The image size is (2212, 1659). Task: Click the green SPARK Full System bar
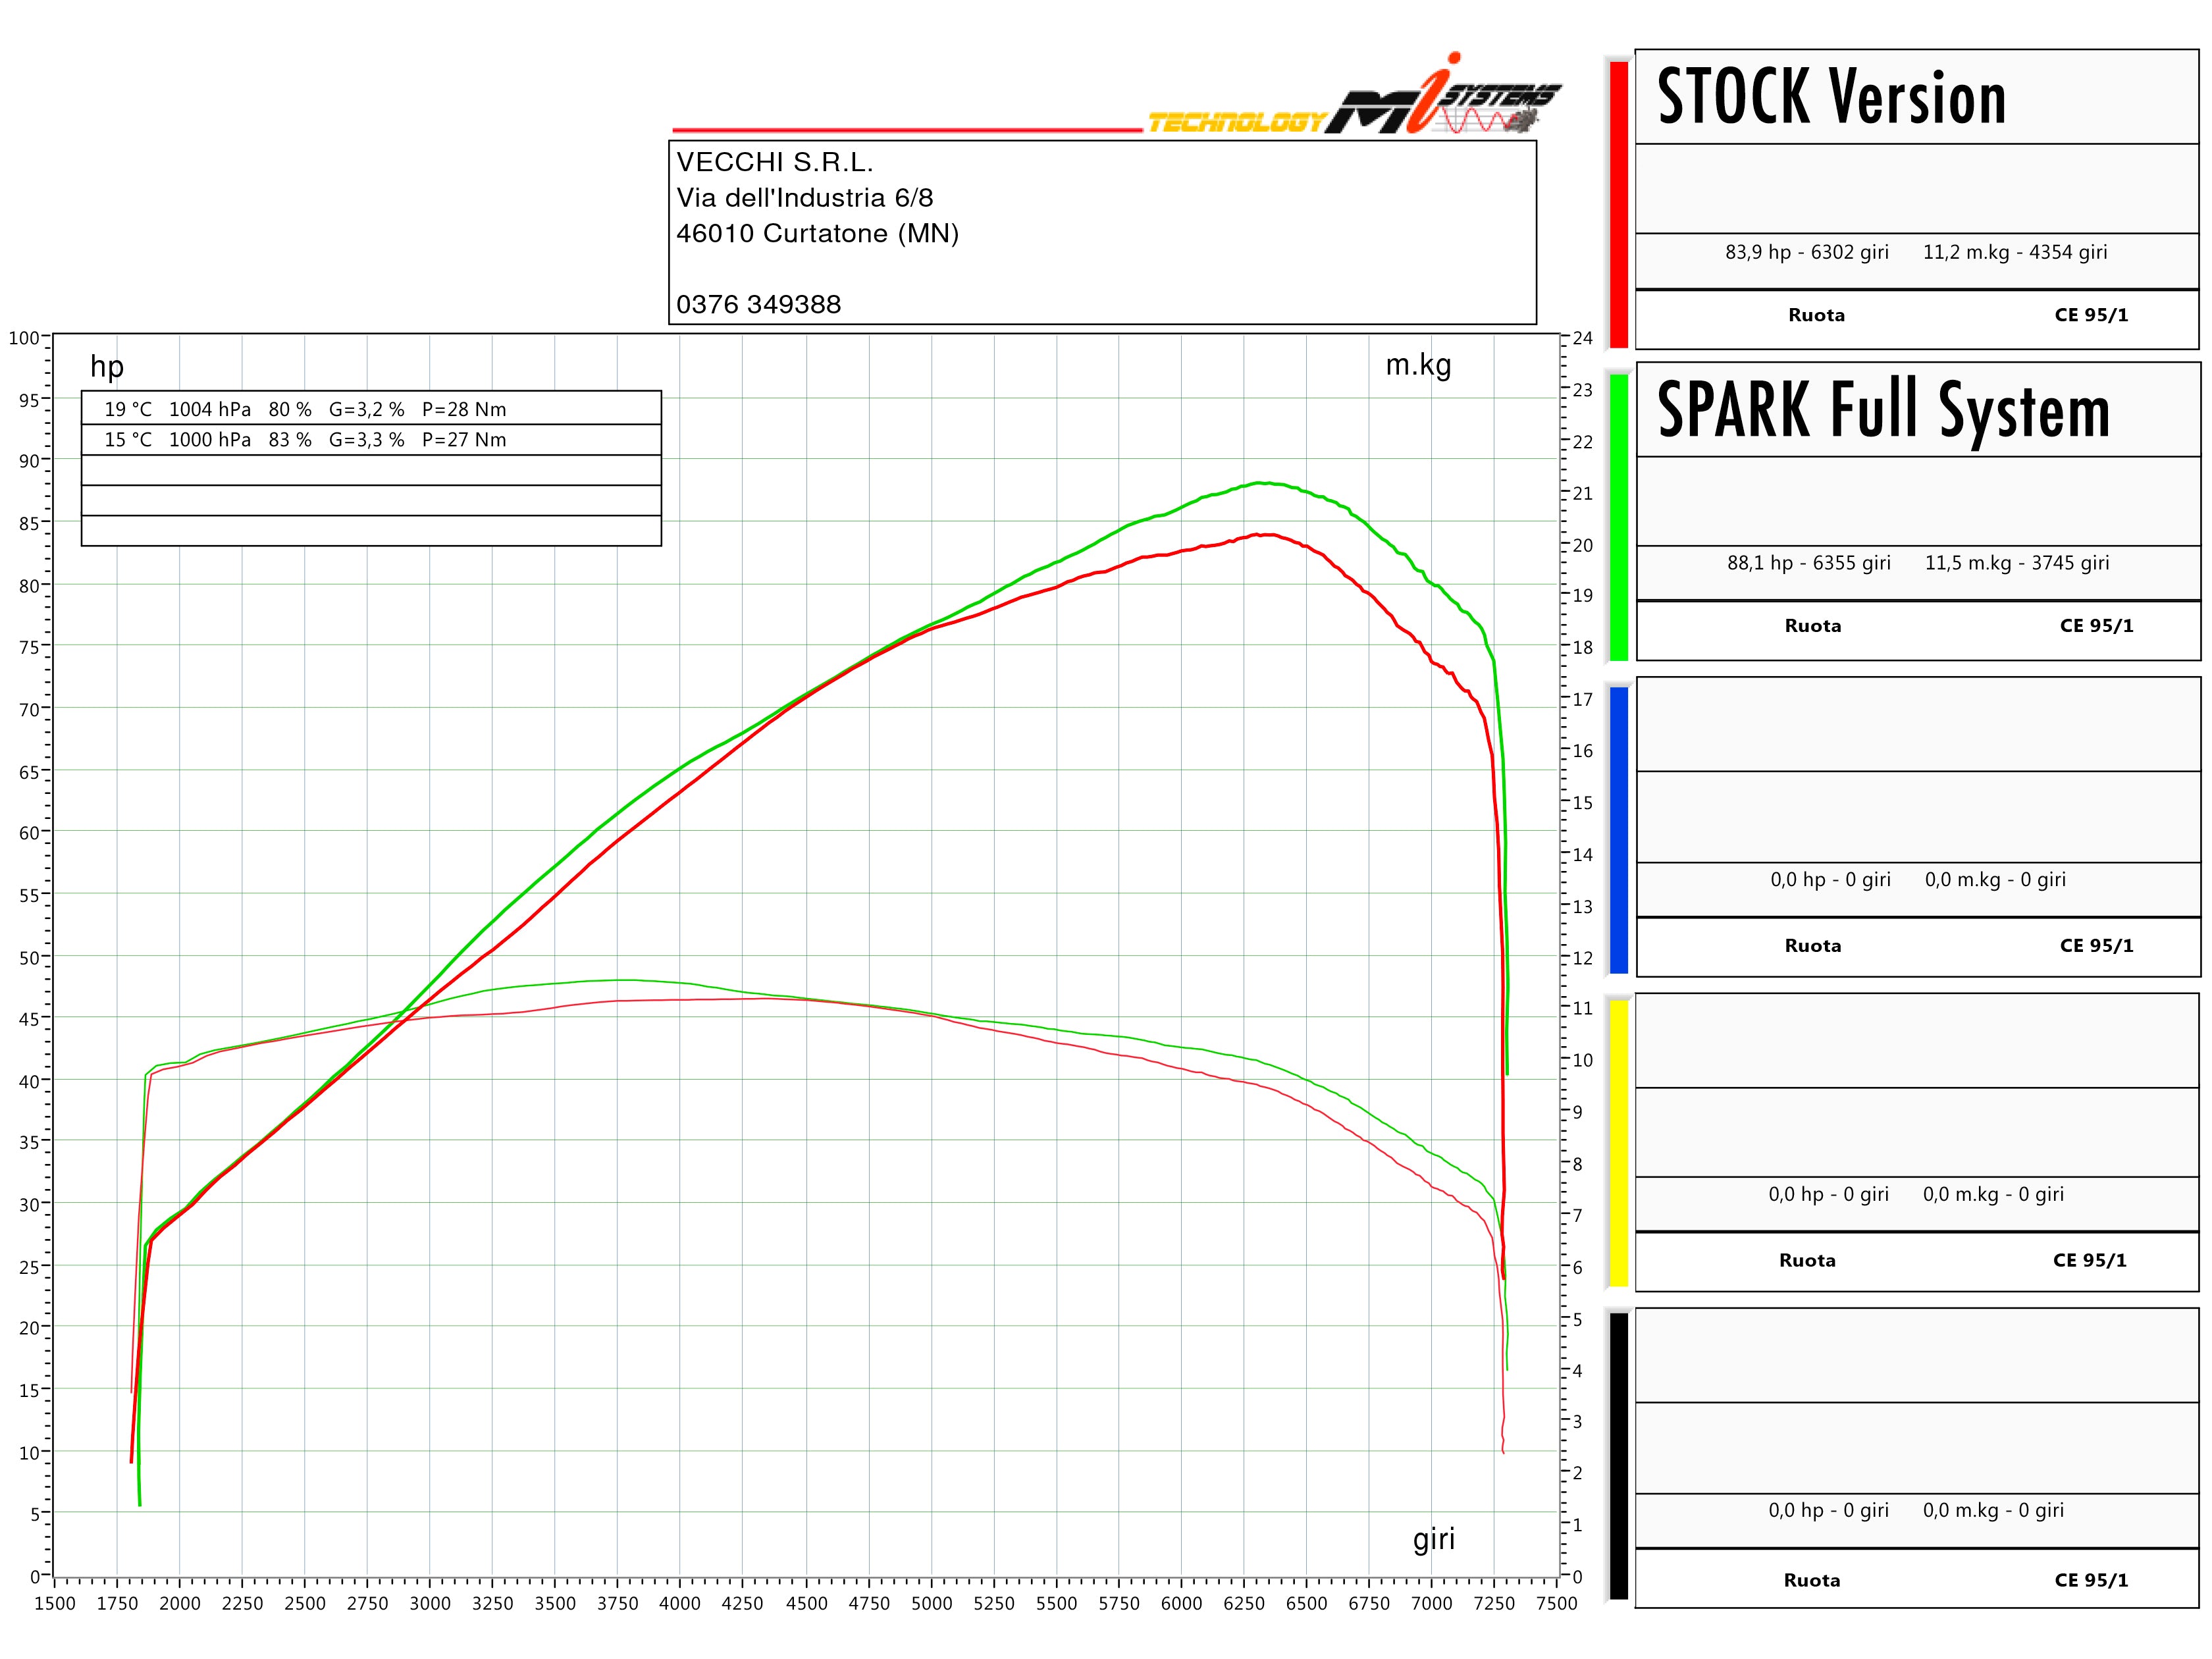click(1618, 516)
